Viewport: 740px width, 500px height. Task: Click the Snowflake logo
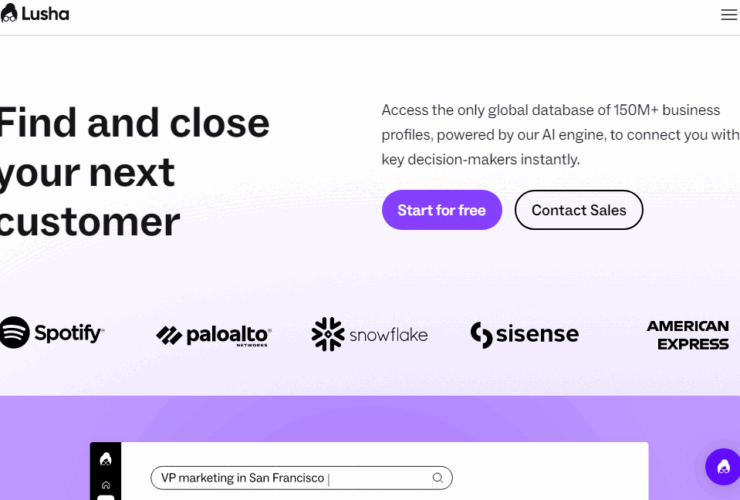370,334
